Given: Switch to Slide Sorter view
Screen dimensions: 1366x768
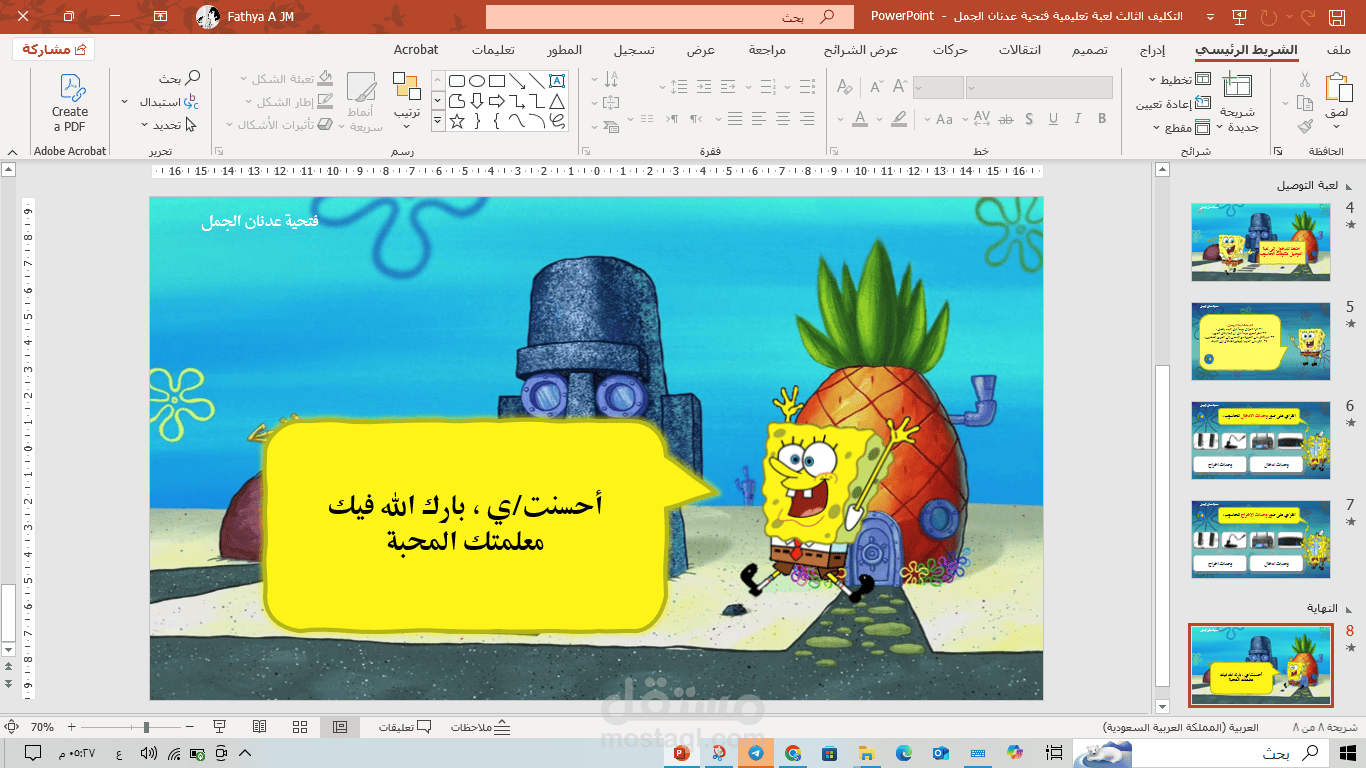Looking at the screenshot, I should point(299,727).
